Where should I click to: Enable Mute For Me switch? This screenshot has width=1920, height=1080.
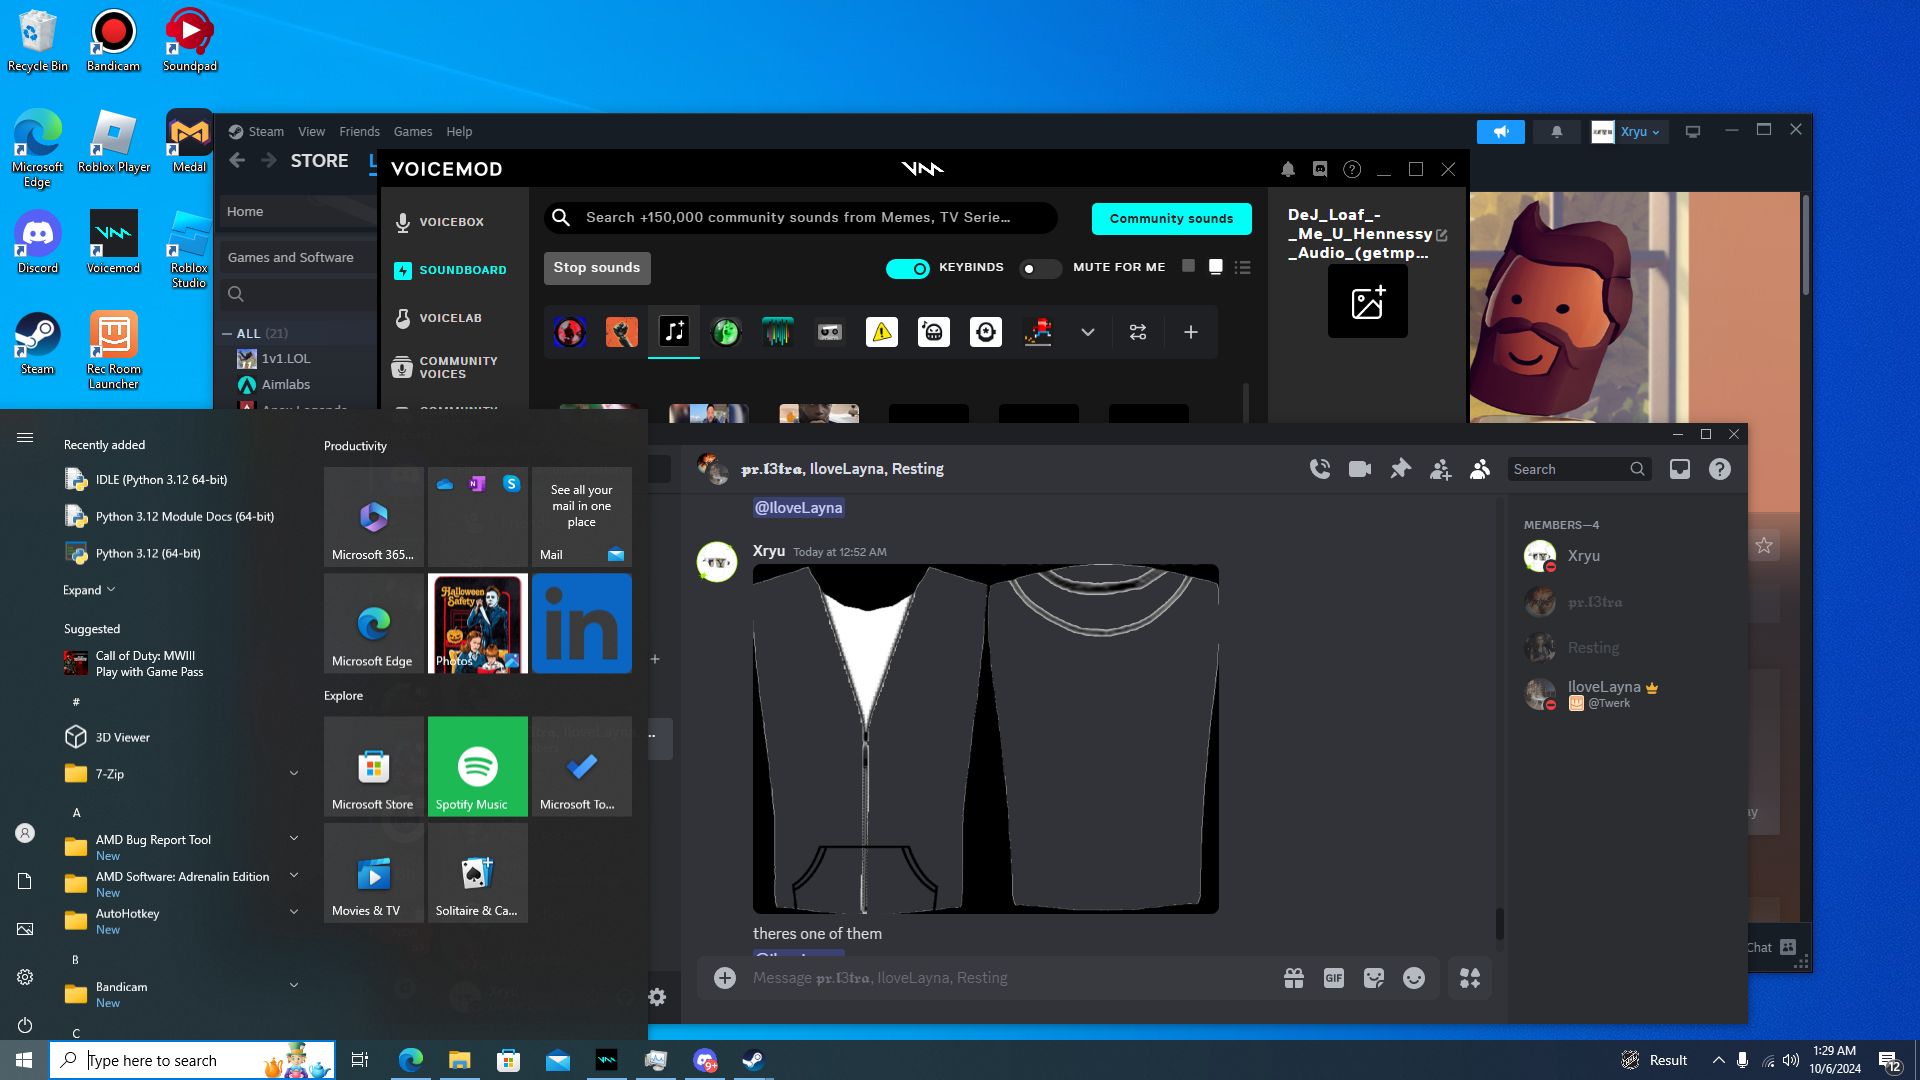1039,268
